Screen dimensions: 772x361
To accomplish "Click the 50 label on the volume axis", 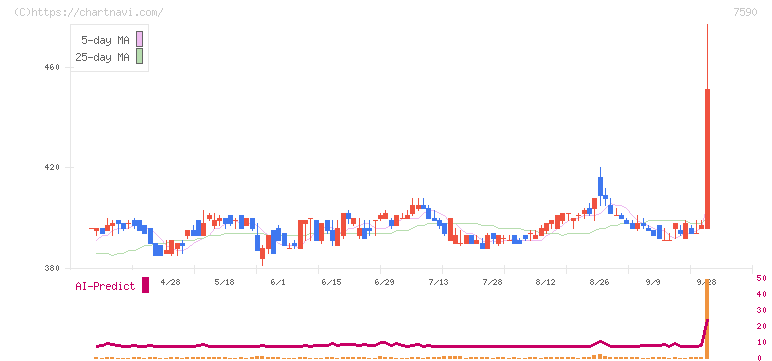I will click(x=761, y=278).
